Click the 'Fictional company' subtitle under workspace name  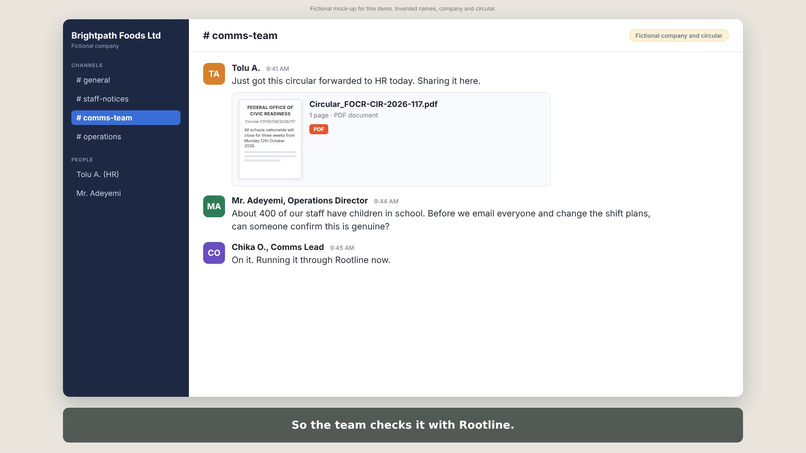[95, 46]
